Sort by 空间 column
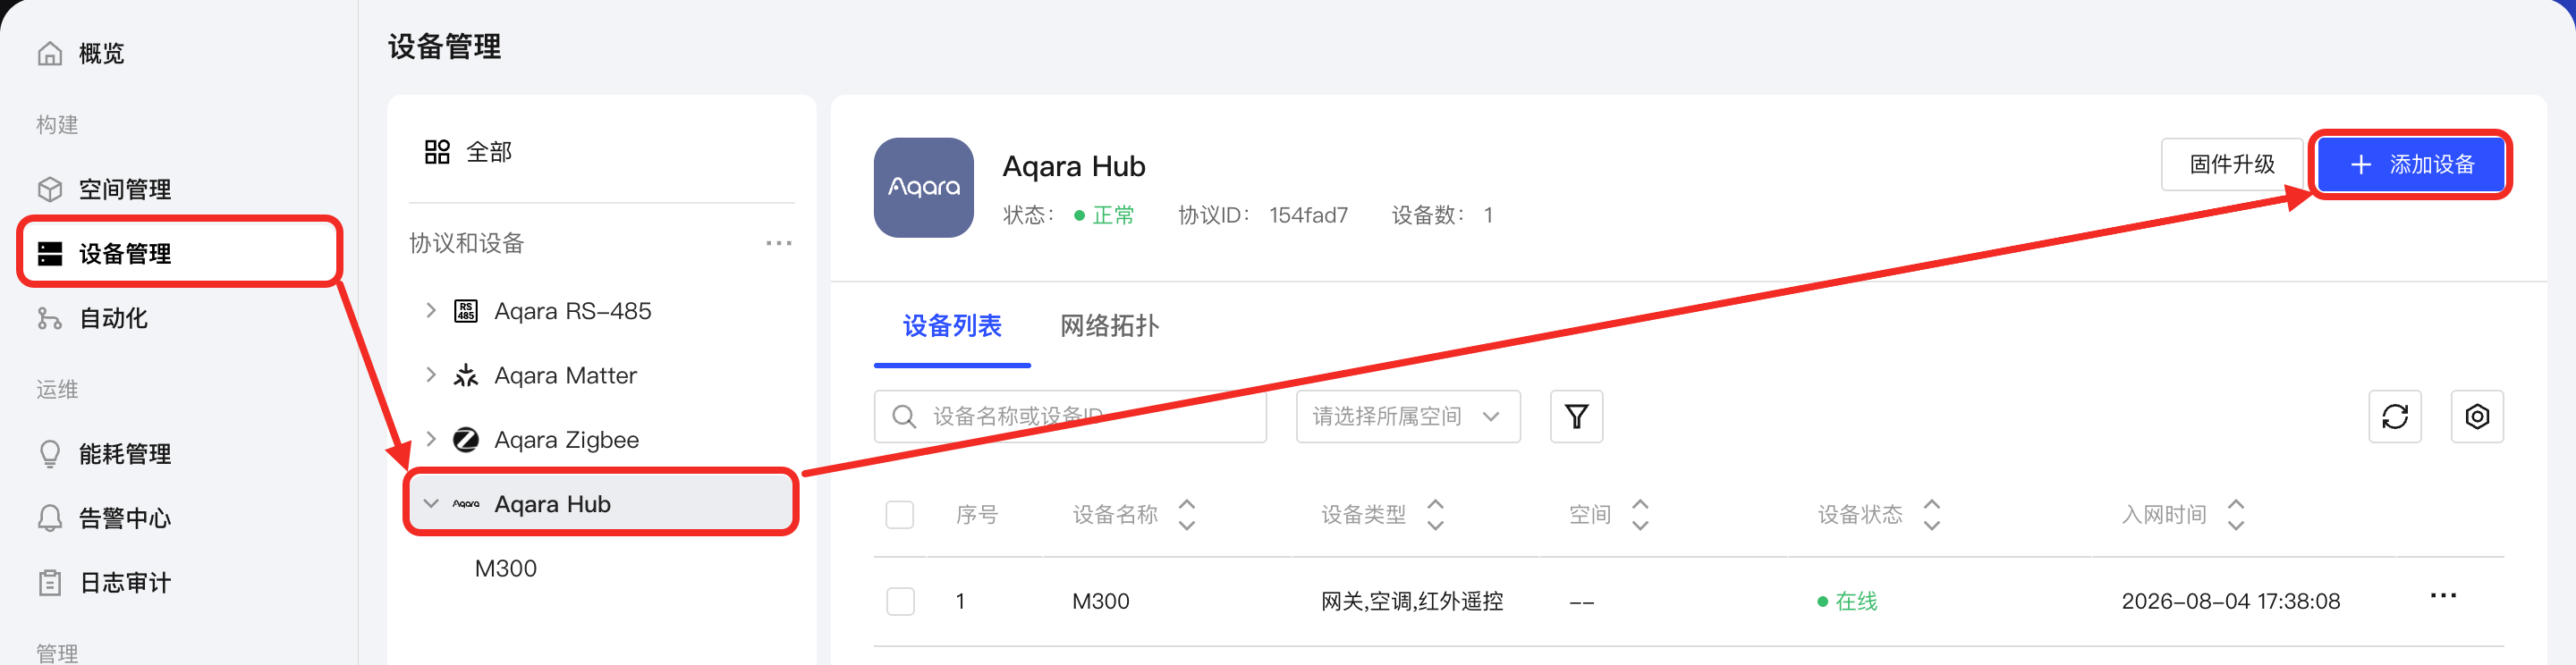 click(1640, 515)
